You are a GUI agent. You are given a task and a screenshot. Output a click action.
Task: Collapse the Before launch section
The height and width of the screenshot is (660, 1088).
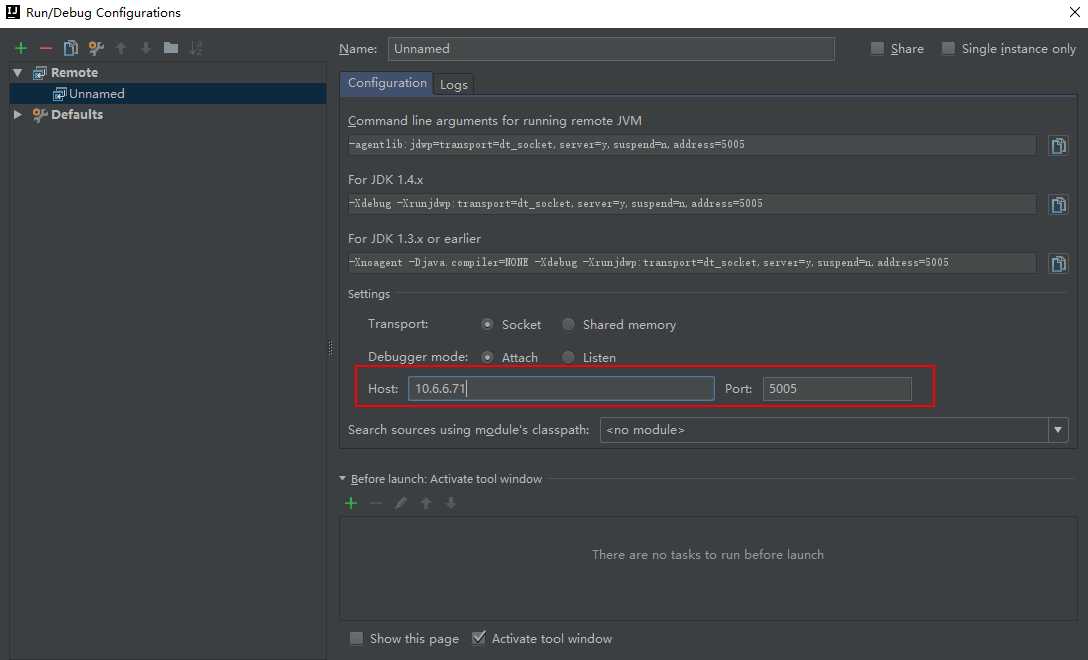[x=342, y=478]
